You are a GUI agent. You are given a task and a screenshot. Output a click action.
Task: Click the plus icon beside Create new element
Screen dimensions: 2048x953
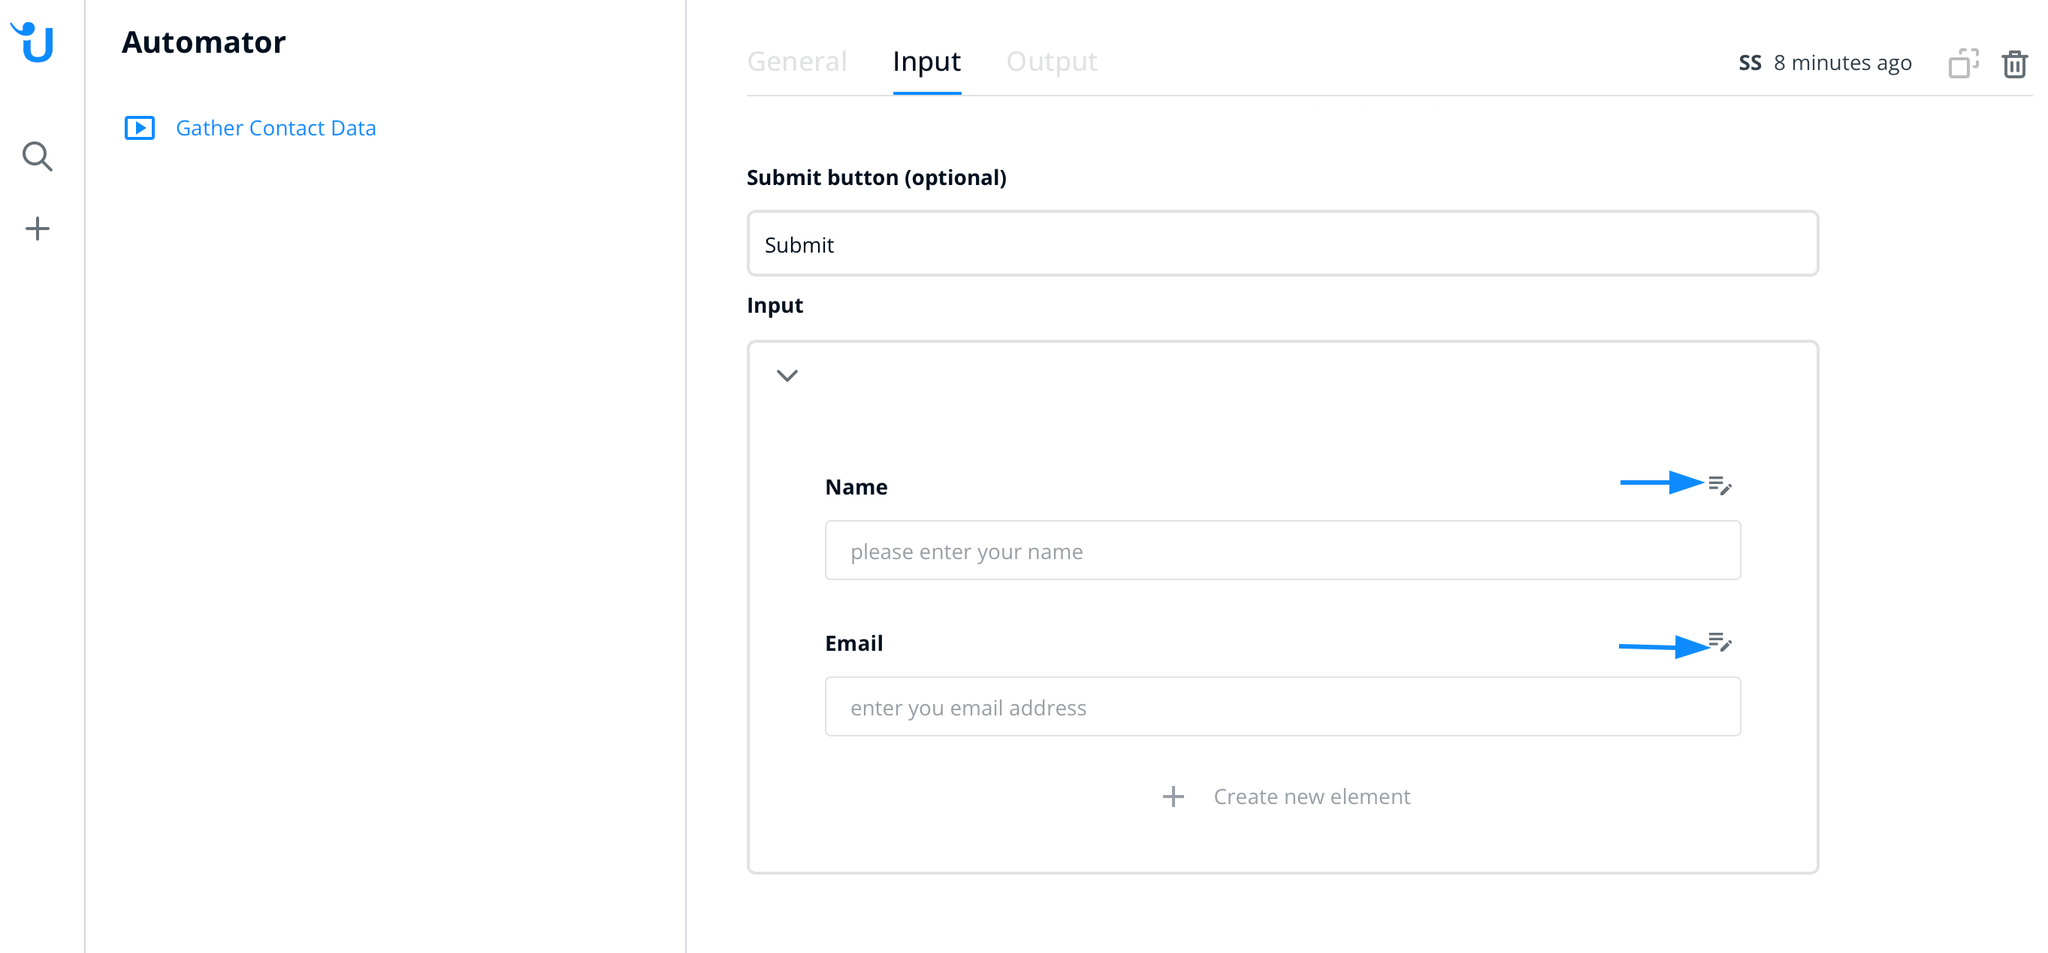click(1173, 797)
